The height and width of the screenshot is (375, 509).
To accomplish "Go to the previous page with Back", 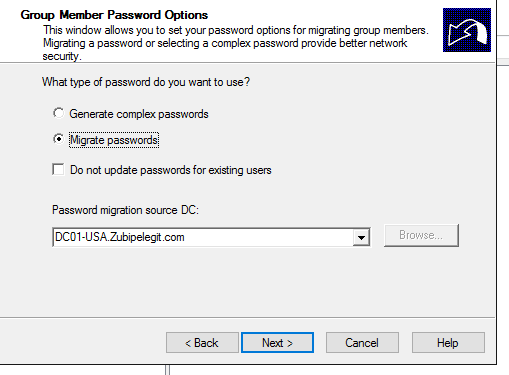I will click(x=202, y=342).
